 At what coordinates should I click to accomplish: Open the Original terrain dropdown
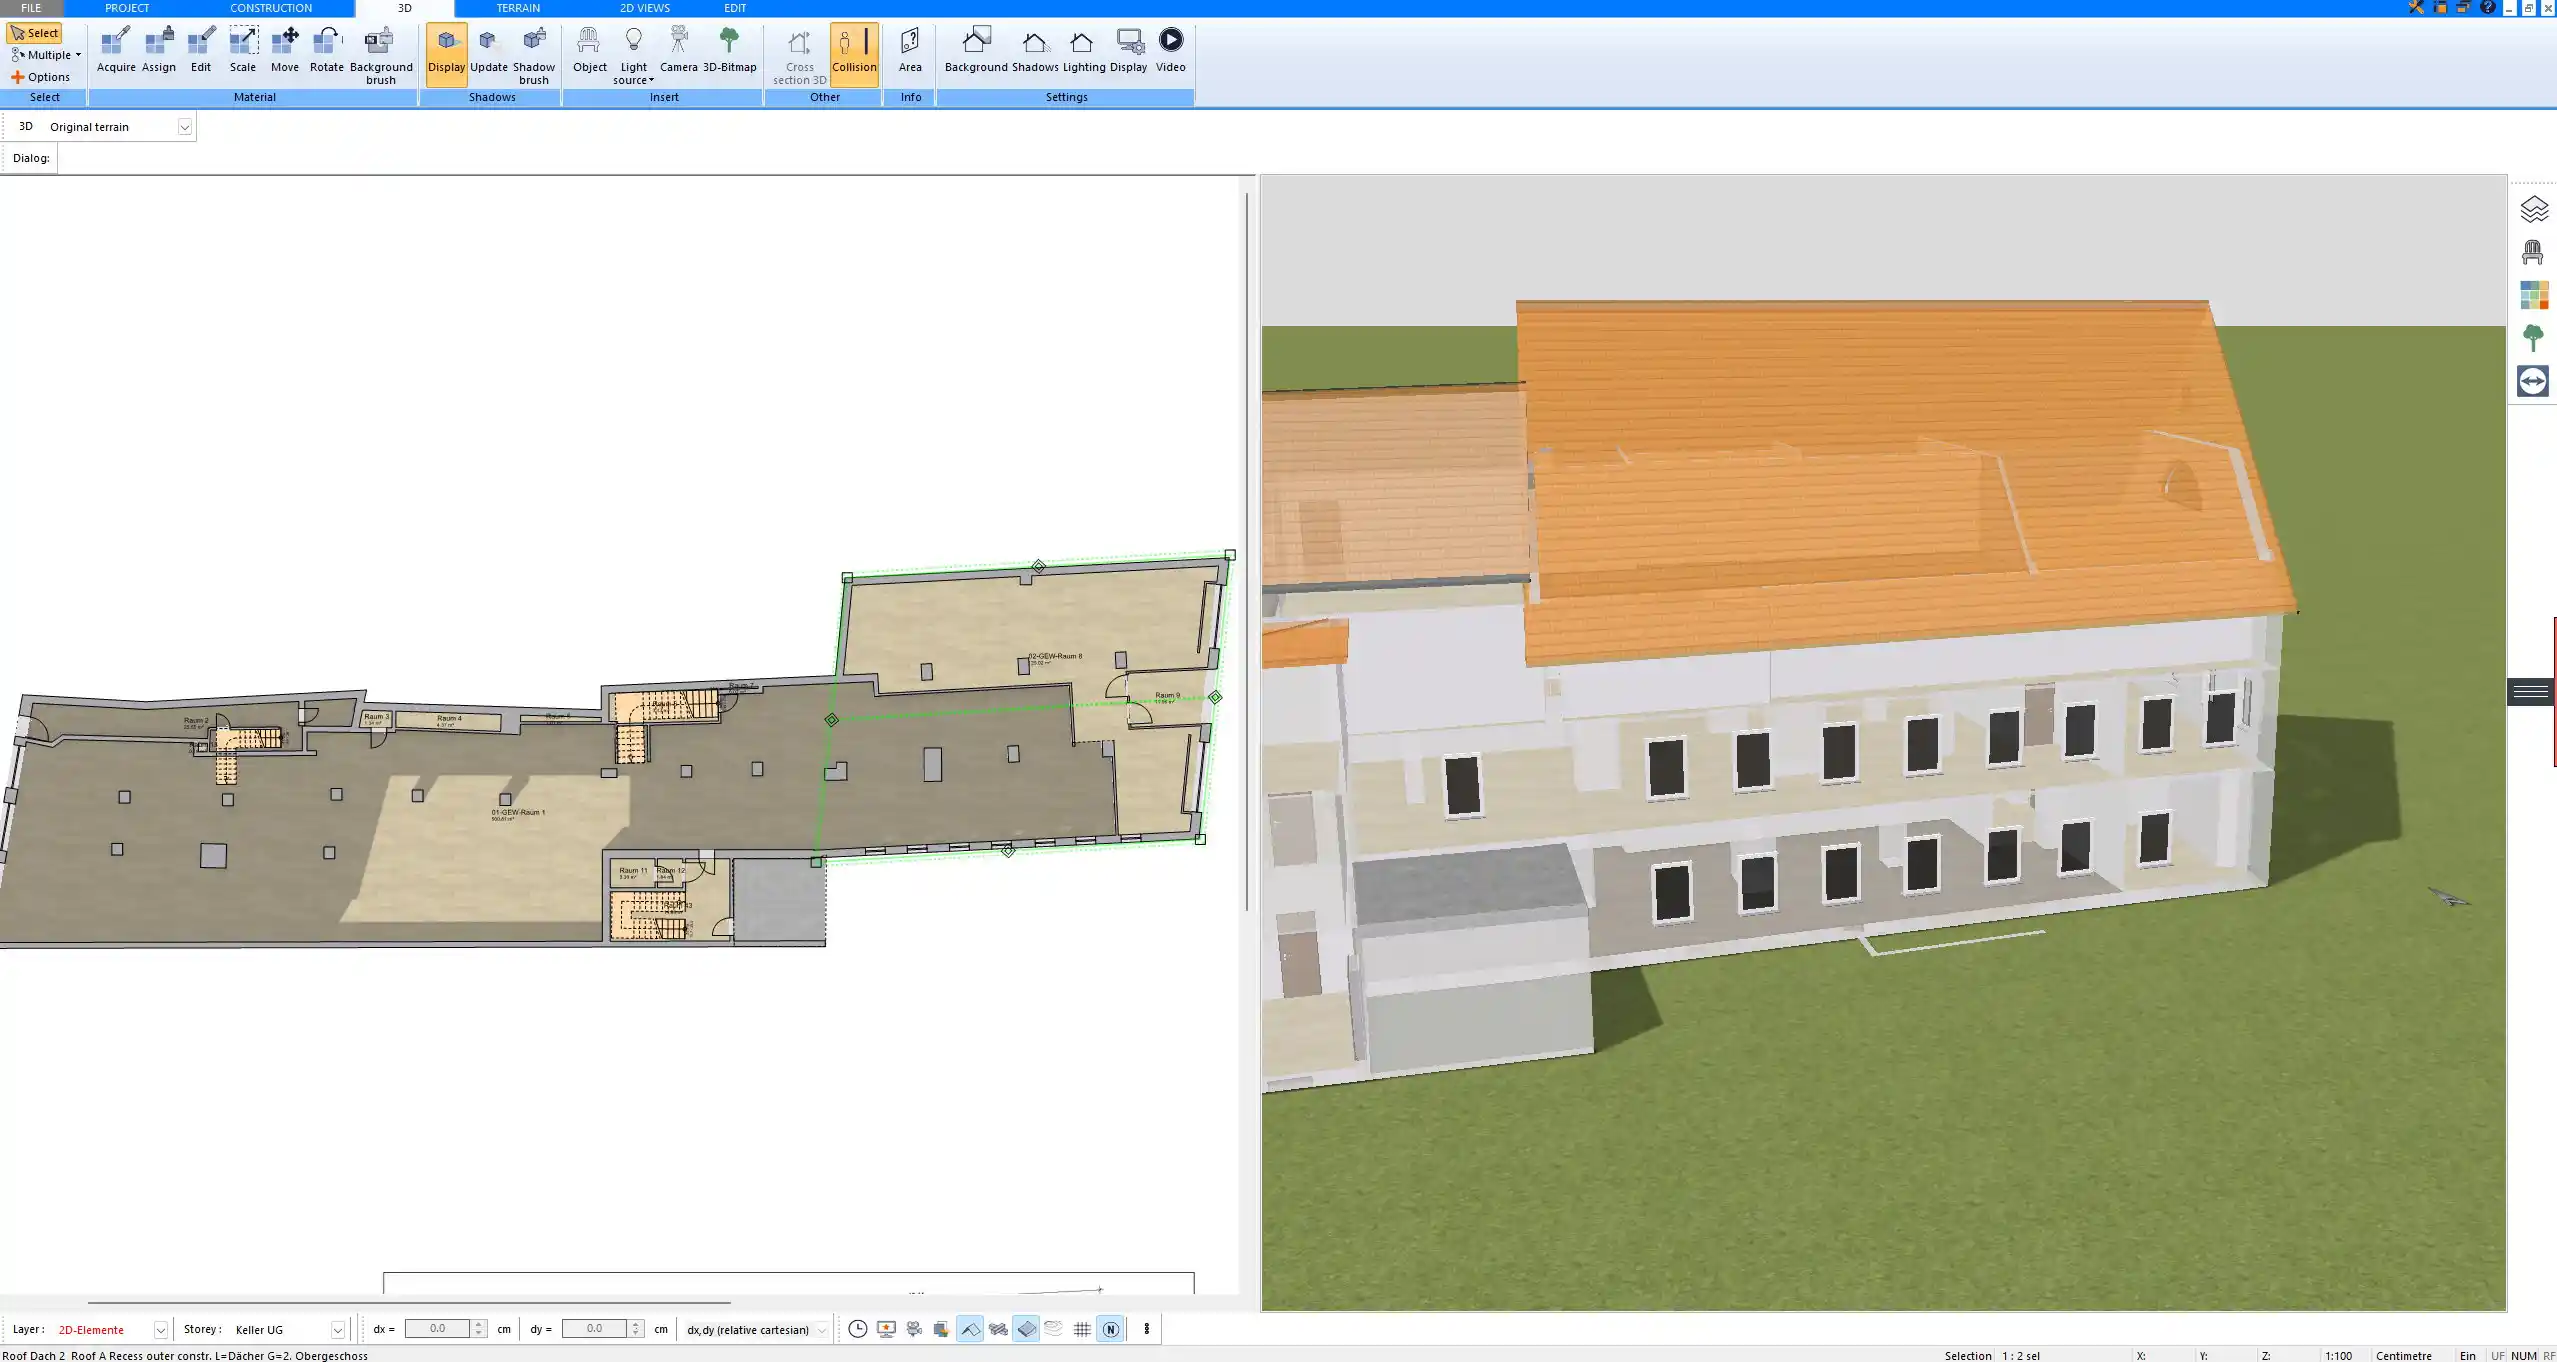coord(186,126)
